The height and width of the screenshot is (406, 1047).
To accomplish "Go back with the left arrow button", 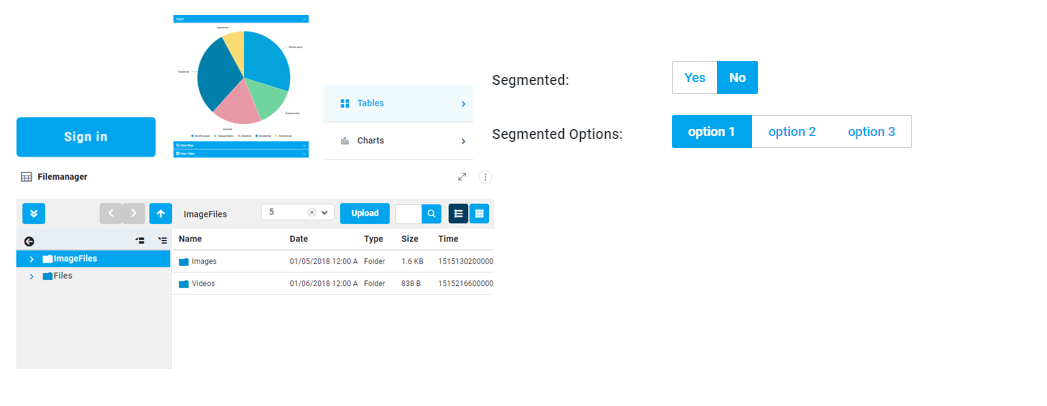I will (111, 213).
